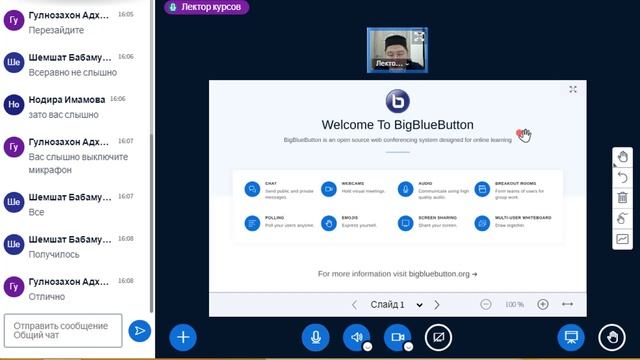Make the lecturer webcam fullscreen
Viewport: 640px width, 360px height.
pos(419,37)
